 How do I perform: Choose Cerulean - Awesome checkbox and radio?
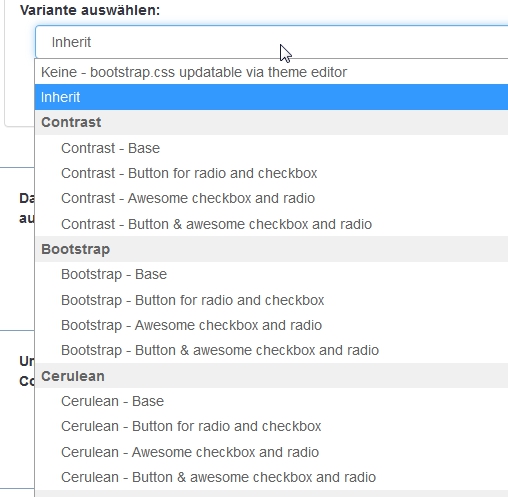tap(272, 452)
